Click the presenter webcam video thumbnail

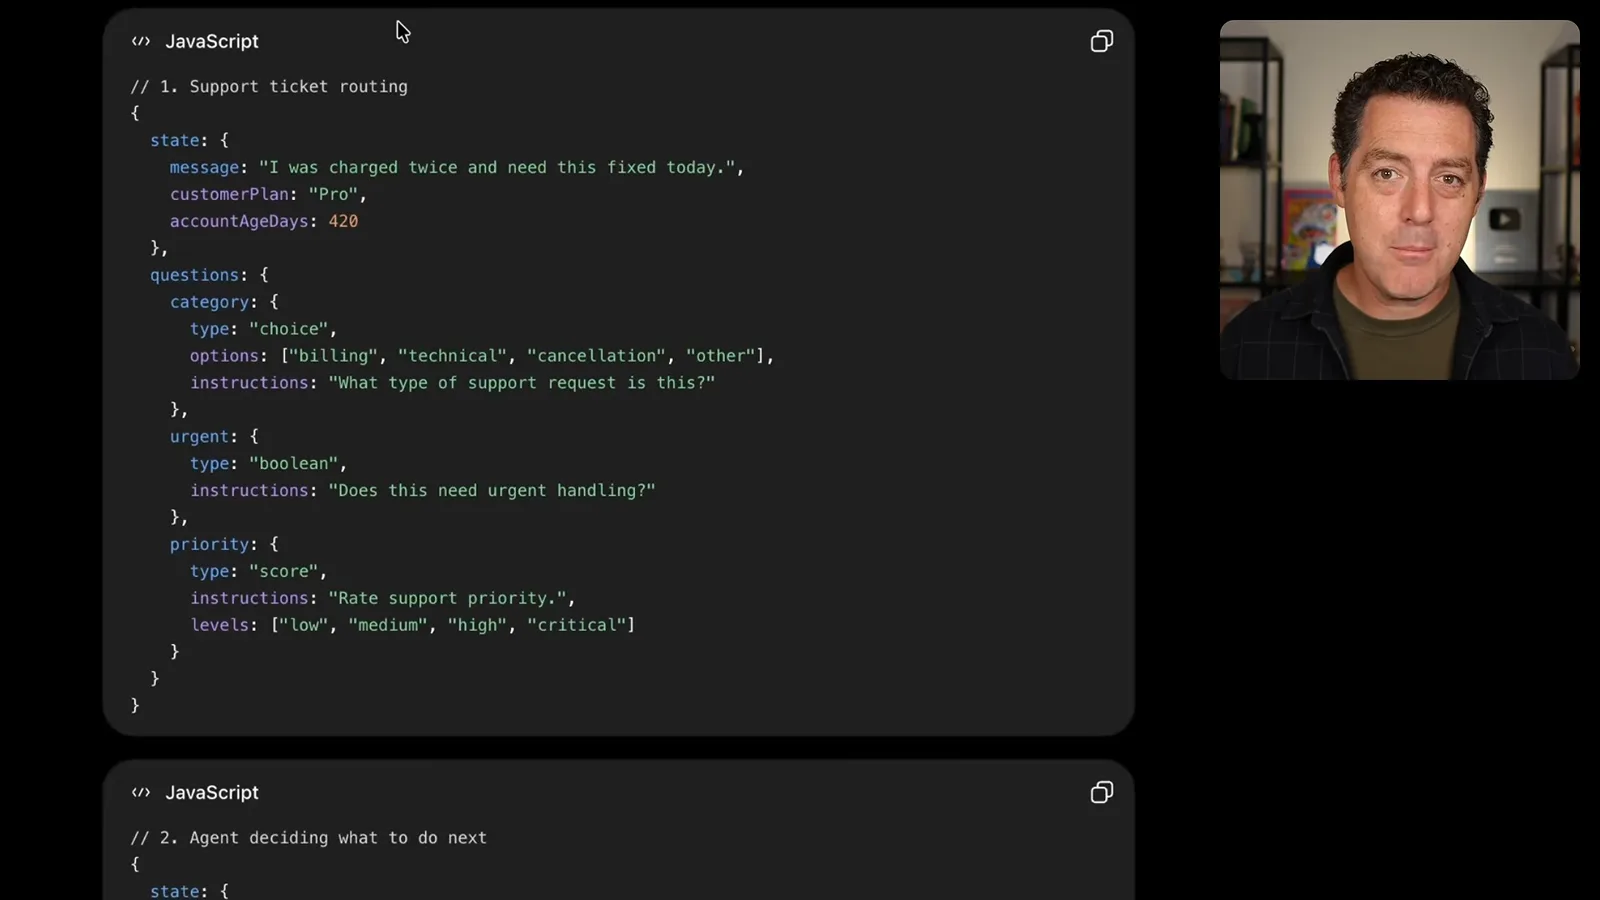click(1399, 200)
